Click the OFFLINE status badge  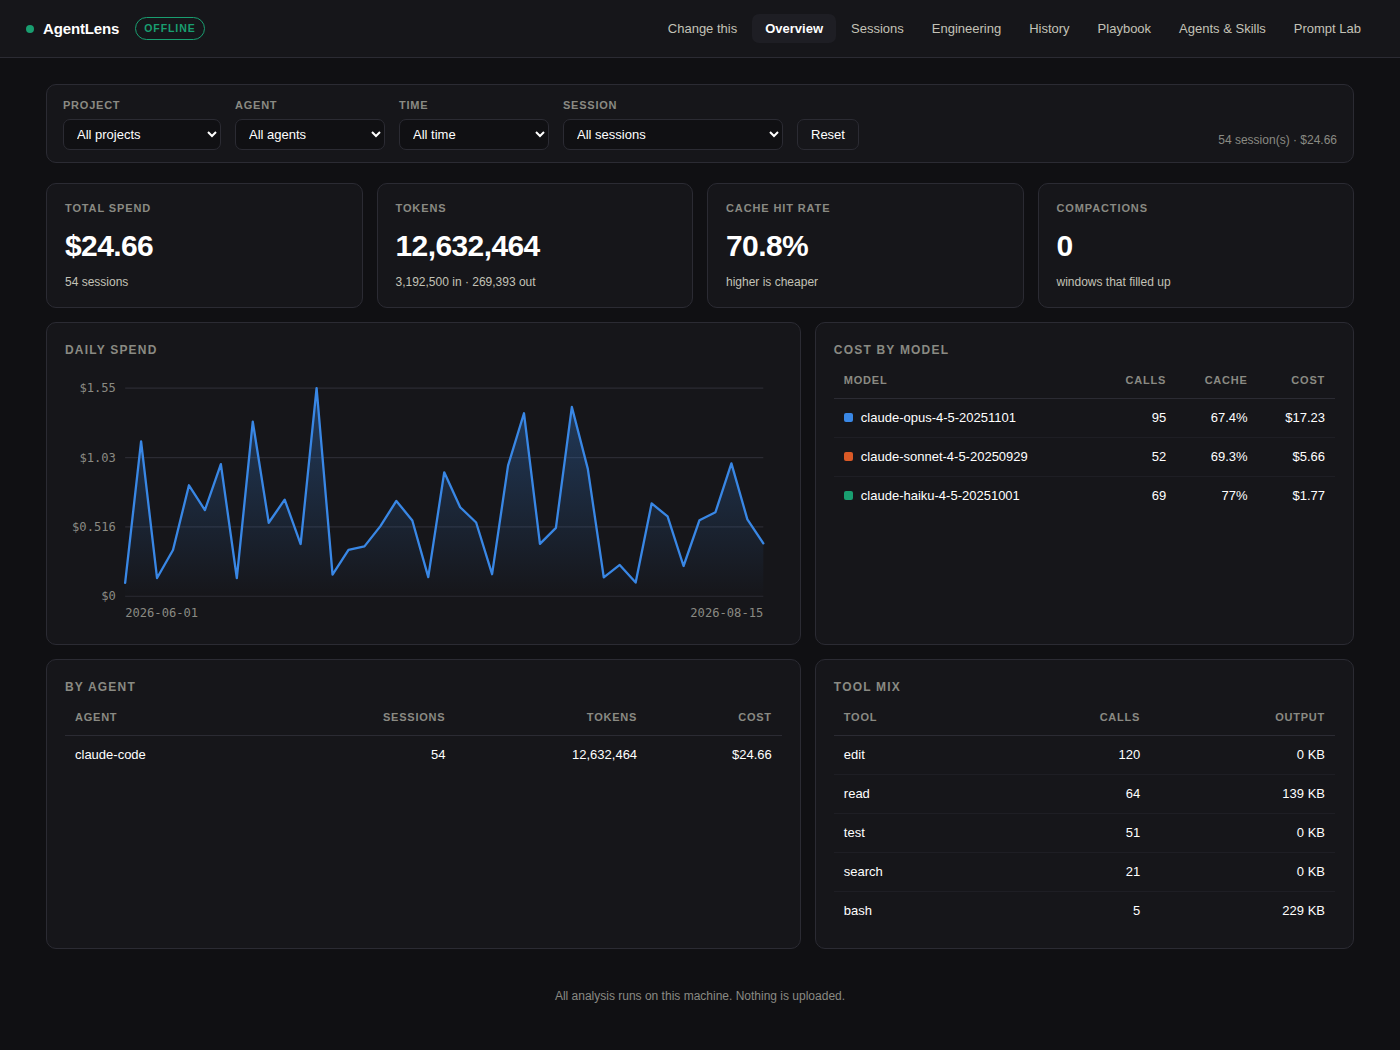pos(170,29)
